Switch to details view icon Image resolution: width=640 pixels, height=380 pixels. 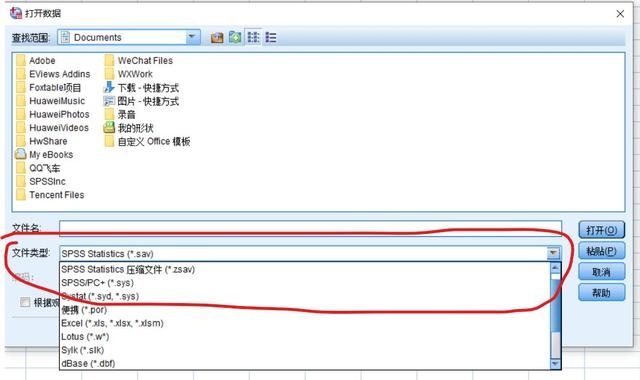271,38
